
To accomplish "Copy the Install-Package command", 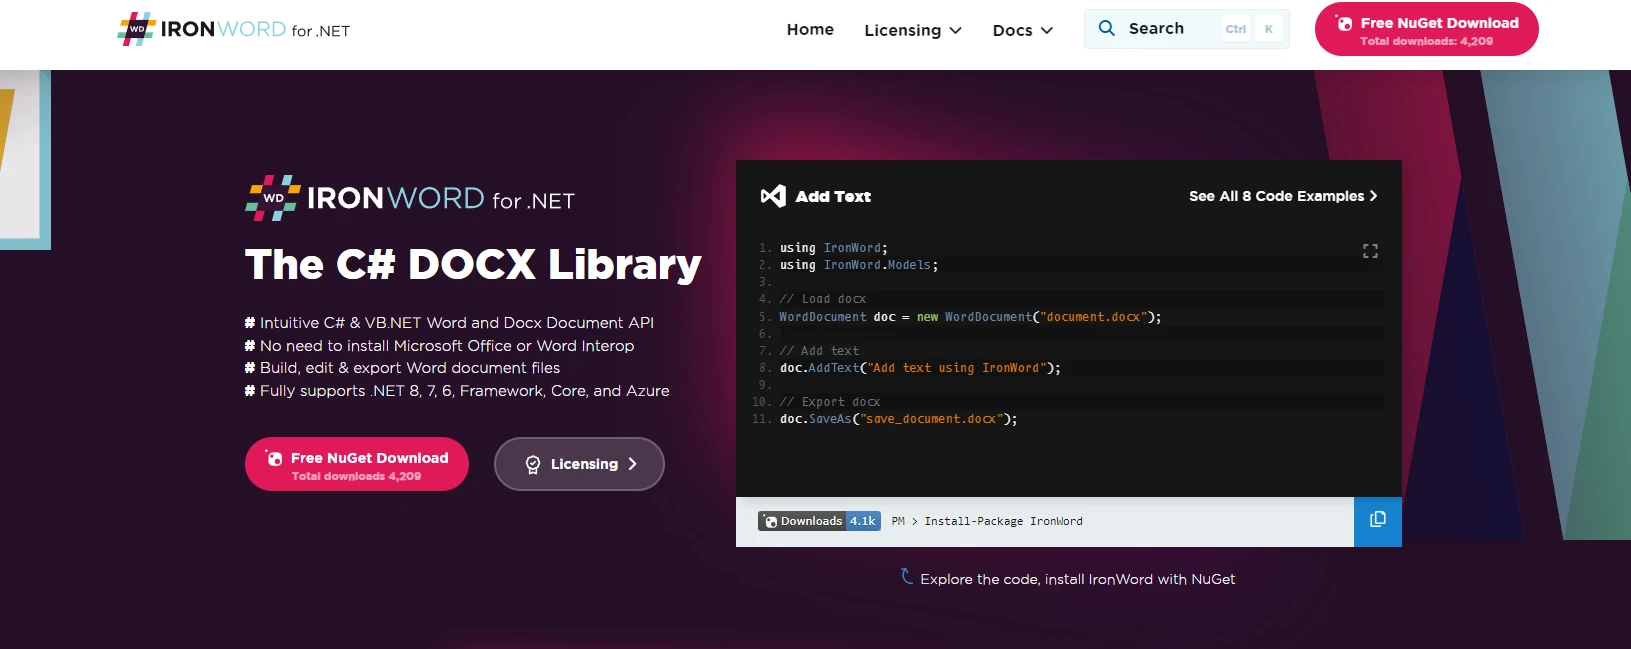I will [1377, 521].
